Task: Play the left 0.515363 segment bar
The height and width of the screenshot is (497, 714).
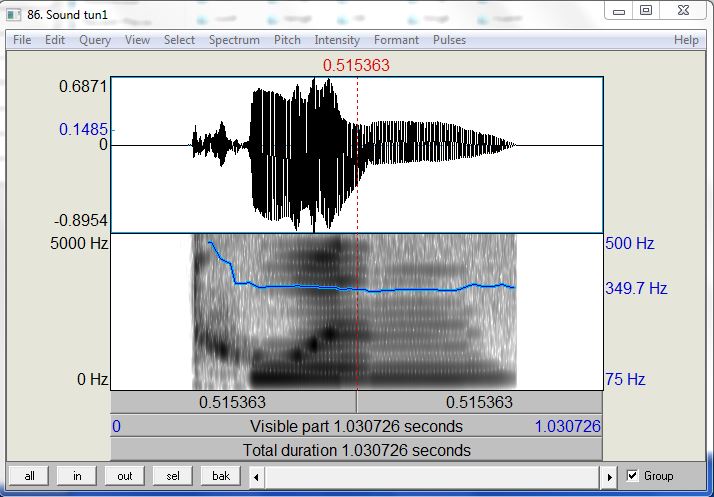Action: 233,402
